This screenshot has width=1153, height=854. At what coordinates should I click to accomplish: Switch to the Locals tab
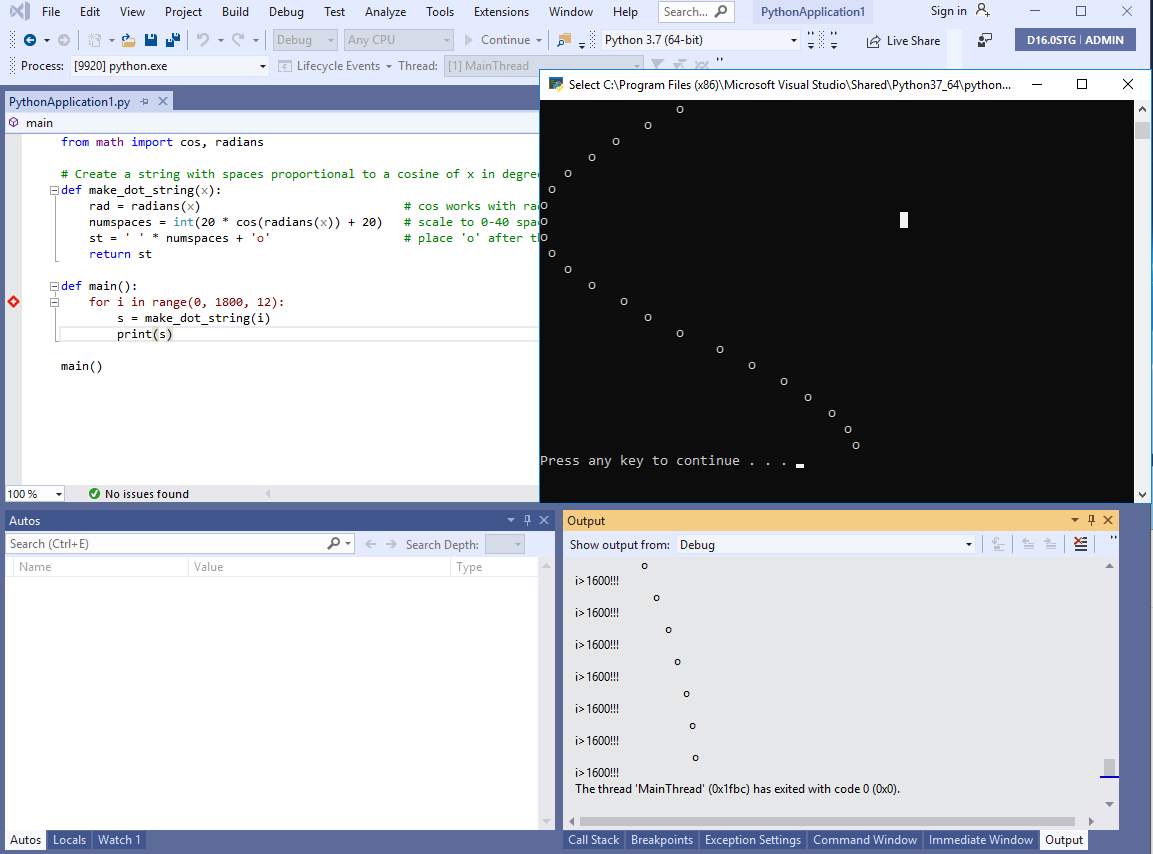tap(68, 839)
